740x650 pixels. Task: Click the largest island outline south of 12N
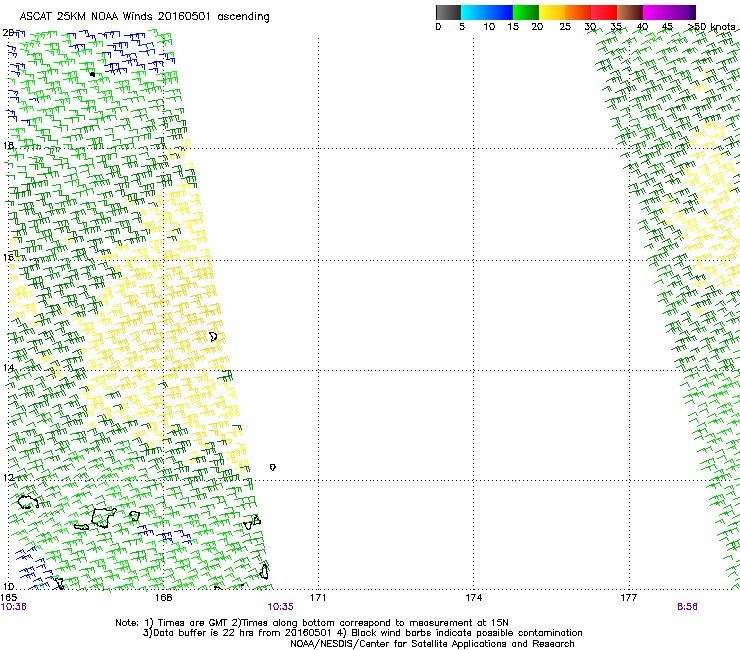coord(104,518)
